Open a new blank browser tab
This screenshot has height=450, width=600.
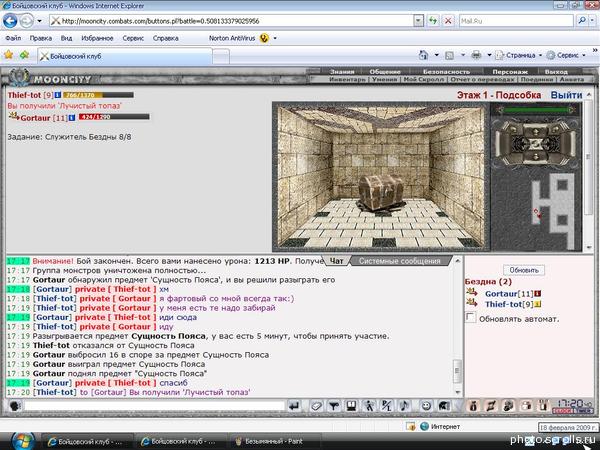(221, 57)
